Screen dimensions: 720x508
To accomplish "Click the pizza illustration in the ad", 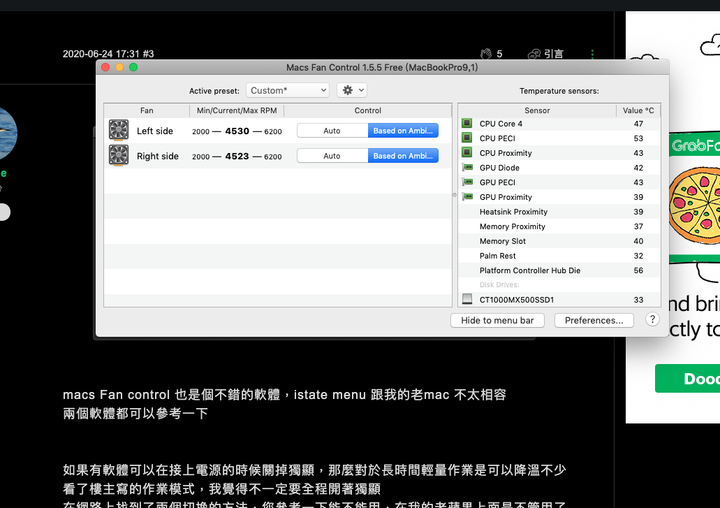I will pos(694,205).
